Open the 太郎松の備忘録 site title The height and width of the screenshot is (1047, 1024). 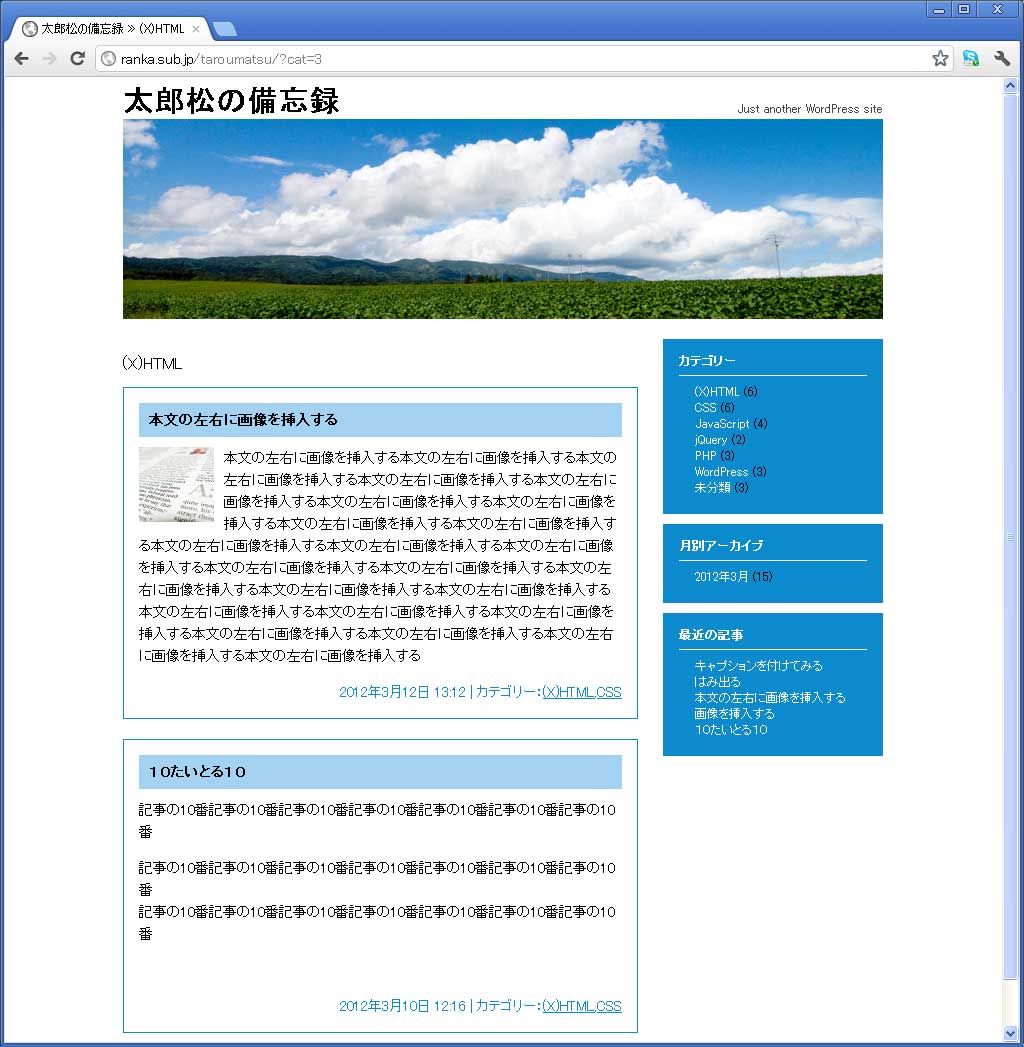click(x=232, y=100)
